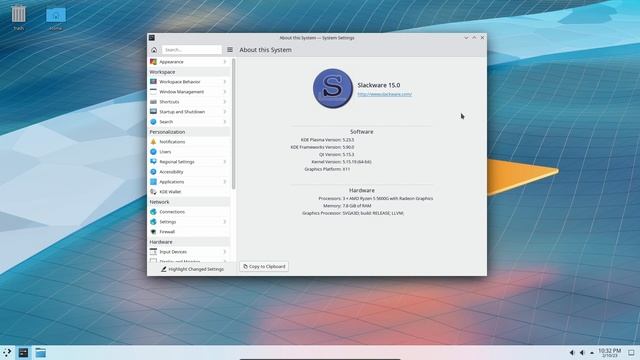Expand Shortcuts chevron arrow
Viewport: 640px width, 360px height.
pos(224,102)
